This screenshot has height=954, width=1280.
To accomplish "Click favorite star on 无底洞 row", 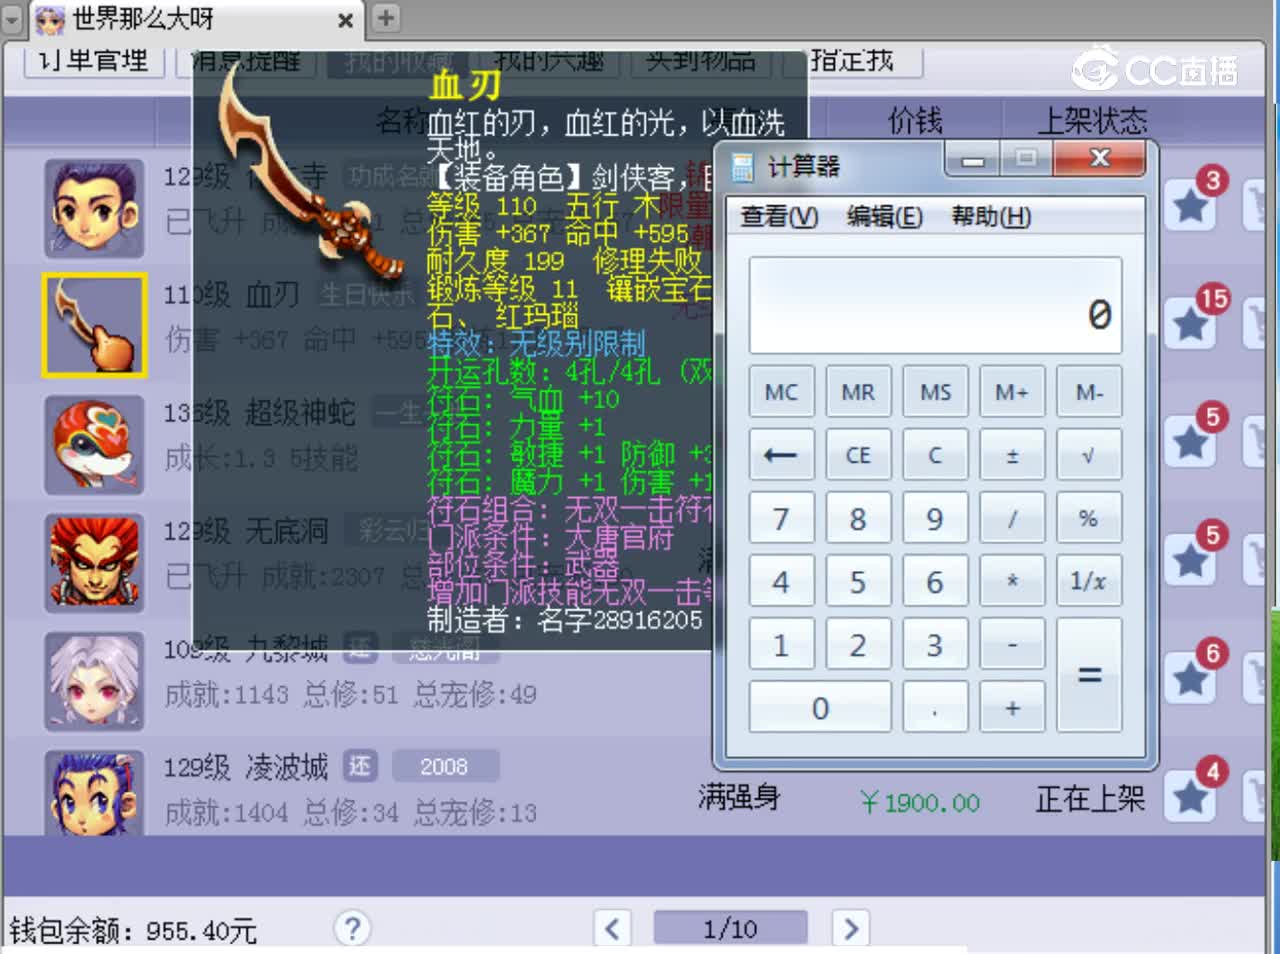I will pyautogui.click(x=1191, y=560).
